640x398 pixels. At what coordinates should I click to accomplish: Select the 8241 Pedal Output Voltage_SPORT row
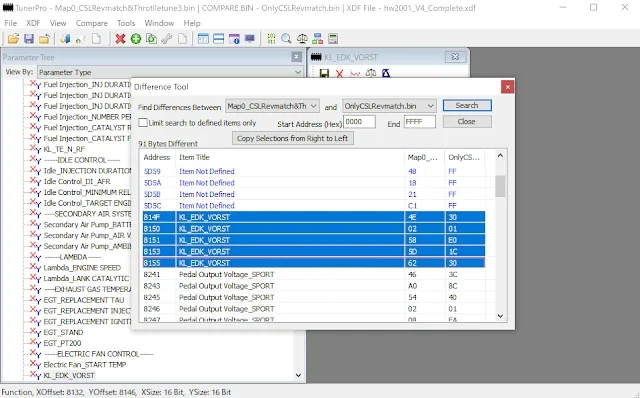[x=314, y=274]
